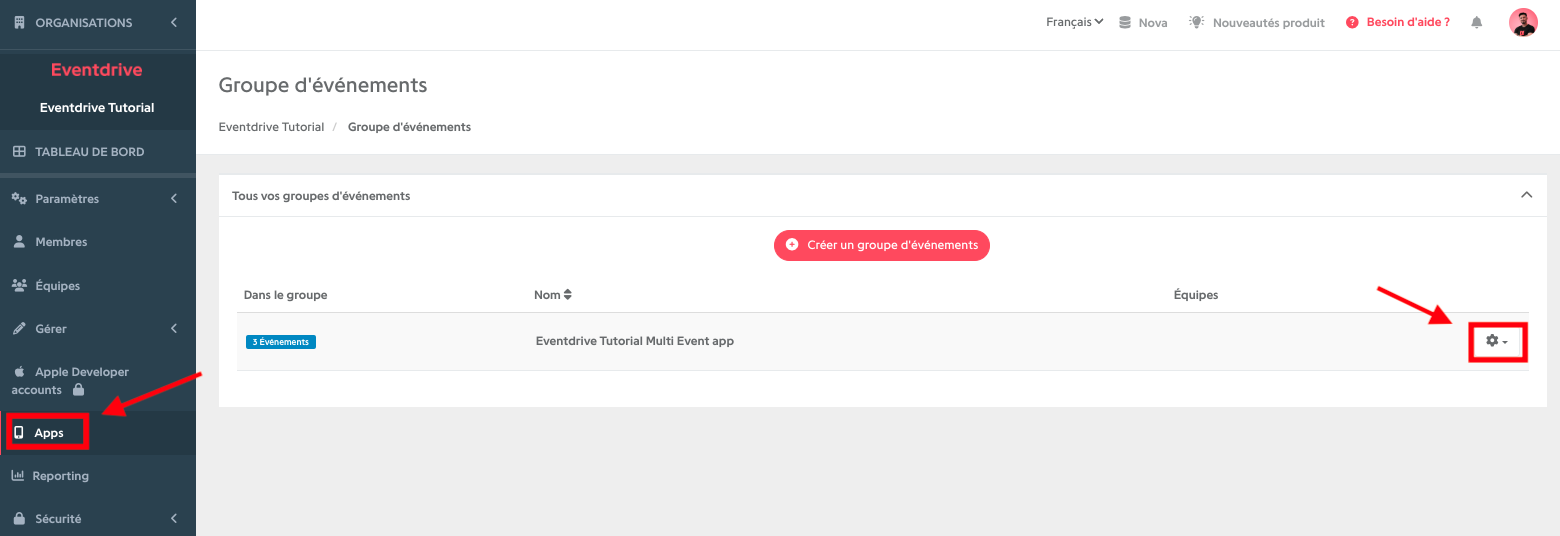Collapse the Tous vos groupes d'événements panel
The image size is (1560, 536).
(1526, 195)
